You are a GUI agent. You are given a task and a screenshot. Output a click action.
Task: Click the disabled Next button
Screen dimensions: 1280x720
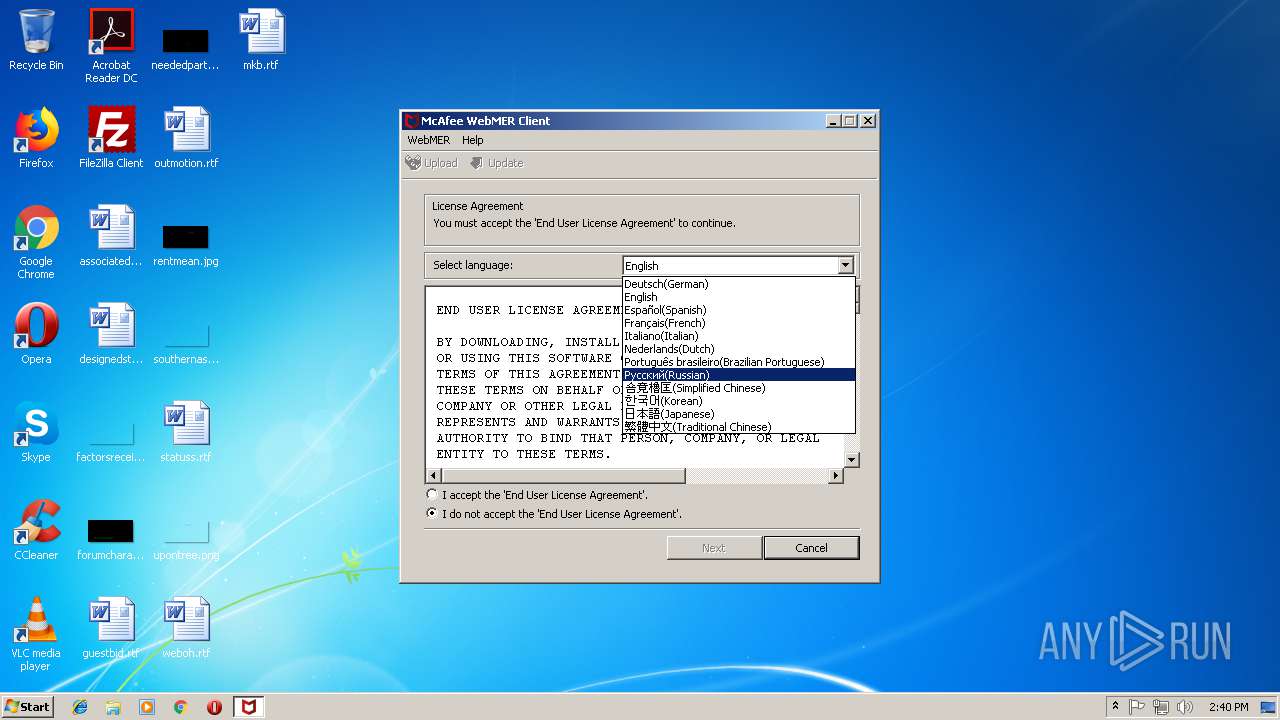coord(714,548)
